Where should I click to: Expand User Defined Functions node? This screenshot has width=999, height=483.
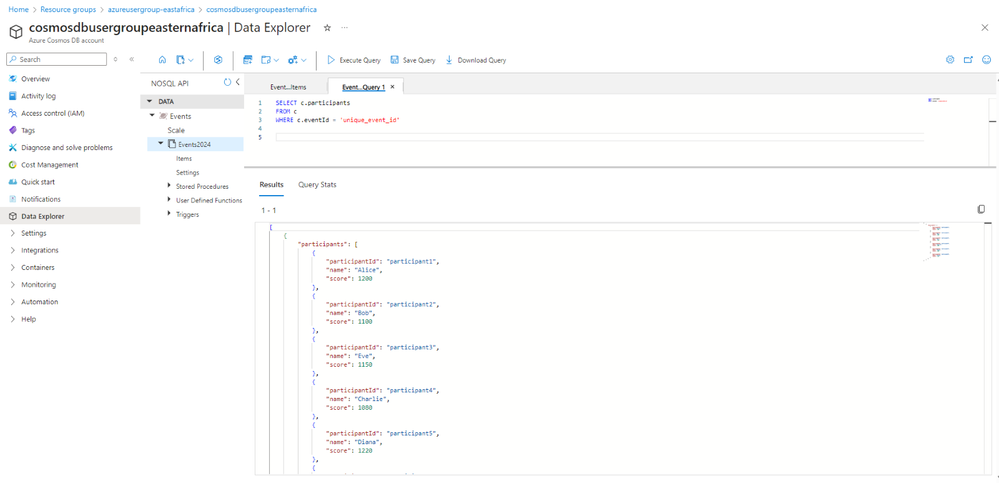click(x=169, y=199)
